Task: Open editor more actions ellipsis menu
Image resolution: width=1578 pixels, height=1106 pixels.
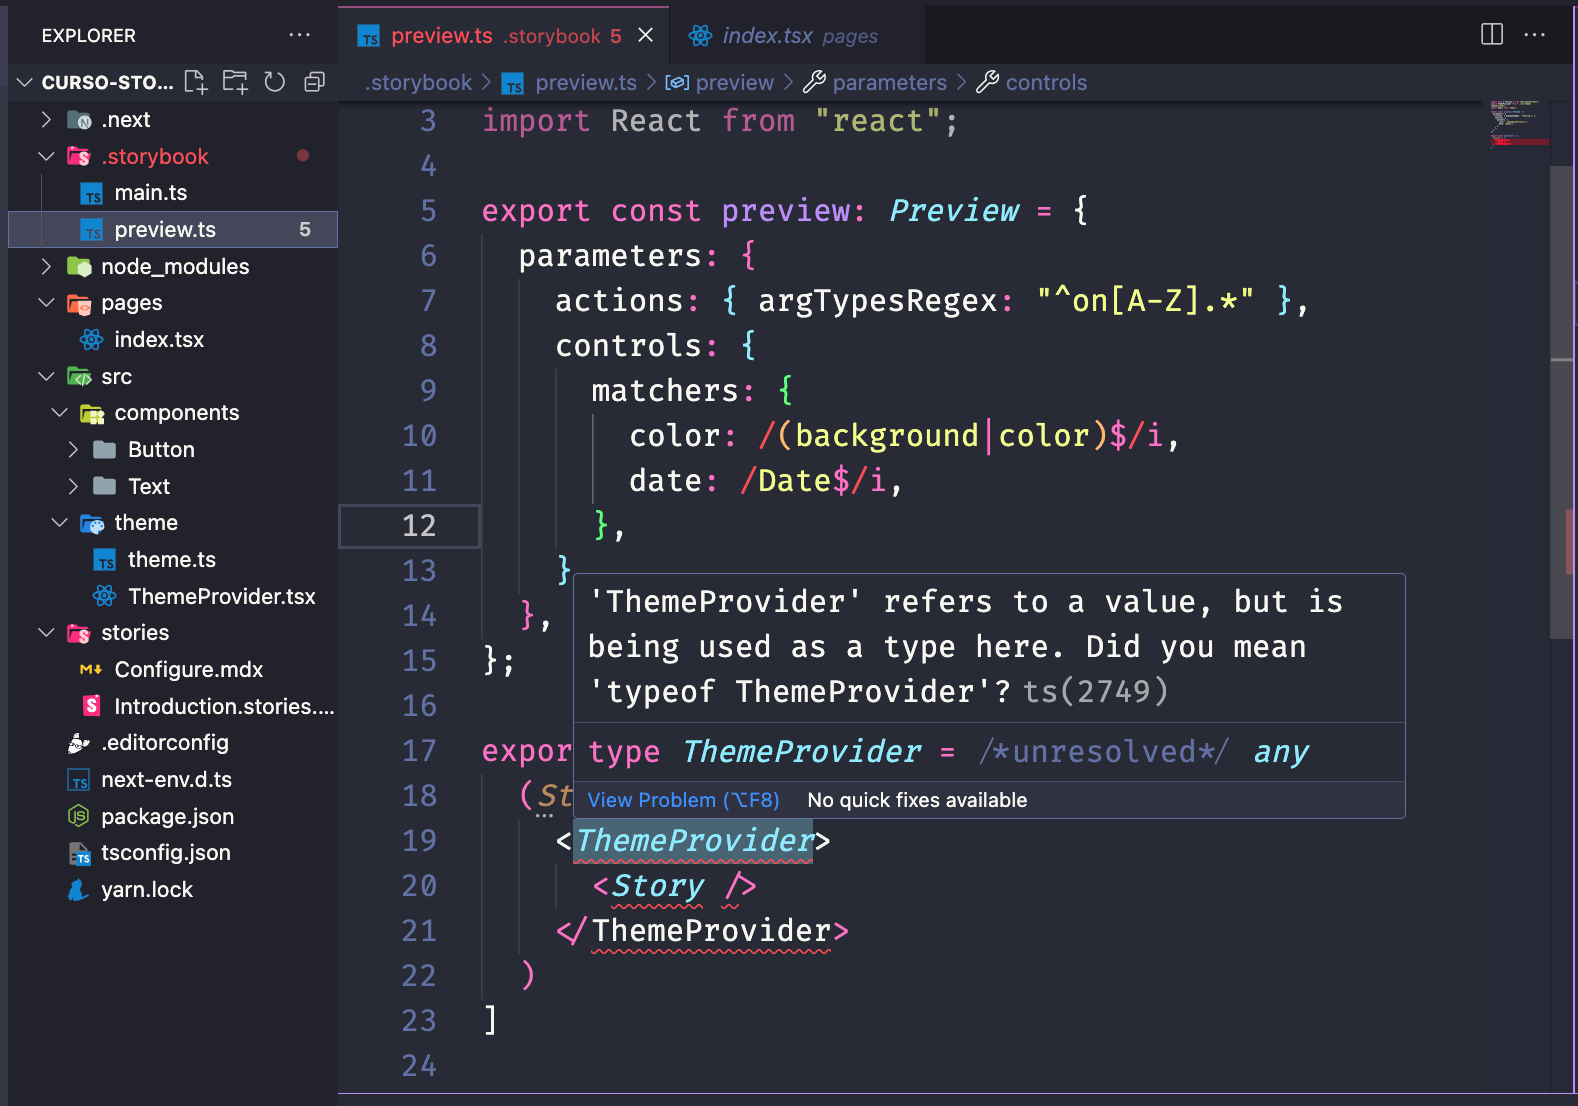Action: [x=1534, y=35]
